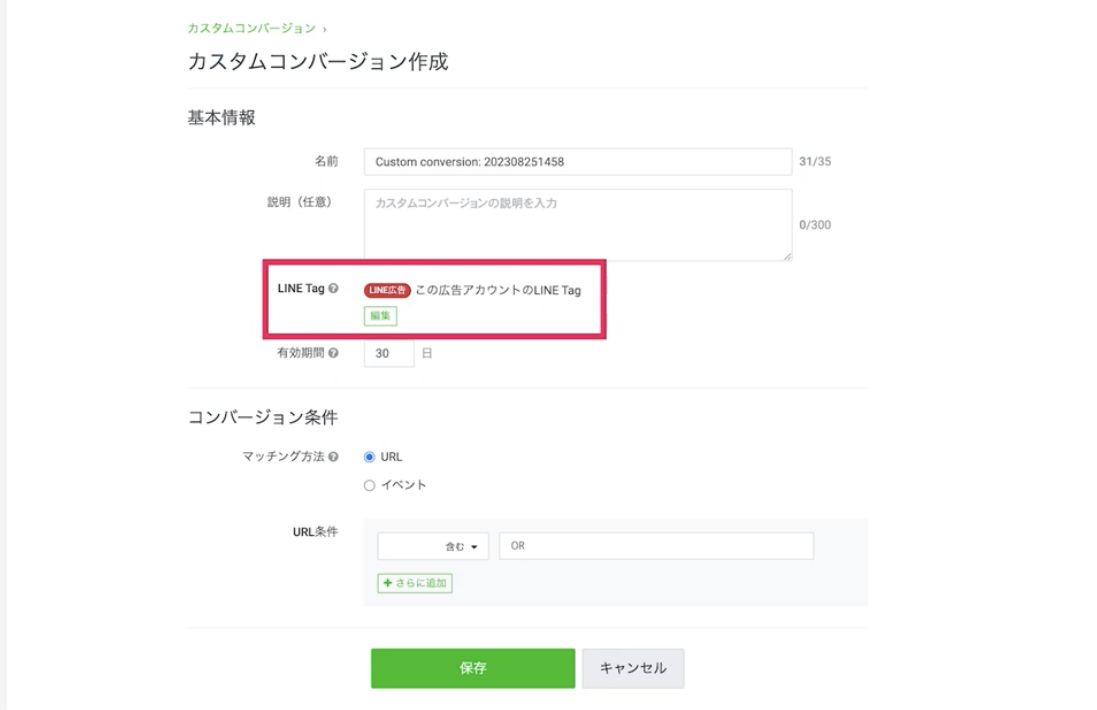Viewport: 1097px width, 710px height.
Task: Click the 有効期間 help question icon
Action: point(333,353)
